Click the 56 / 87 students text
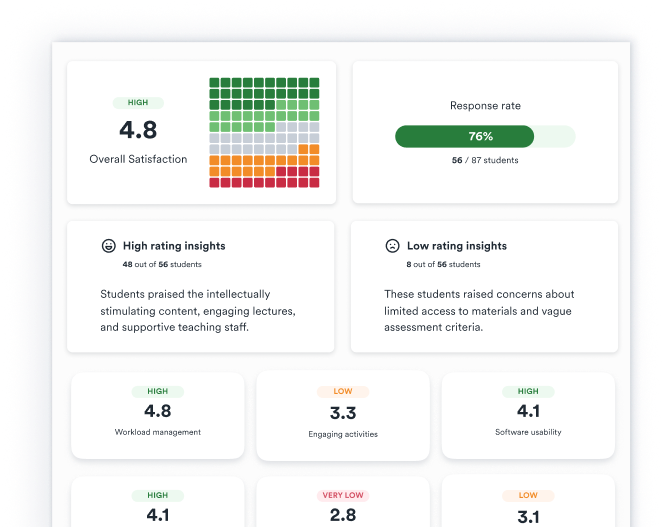664x527 pixels. click(485, 160)
